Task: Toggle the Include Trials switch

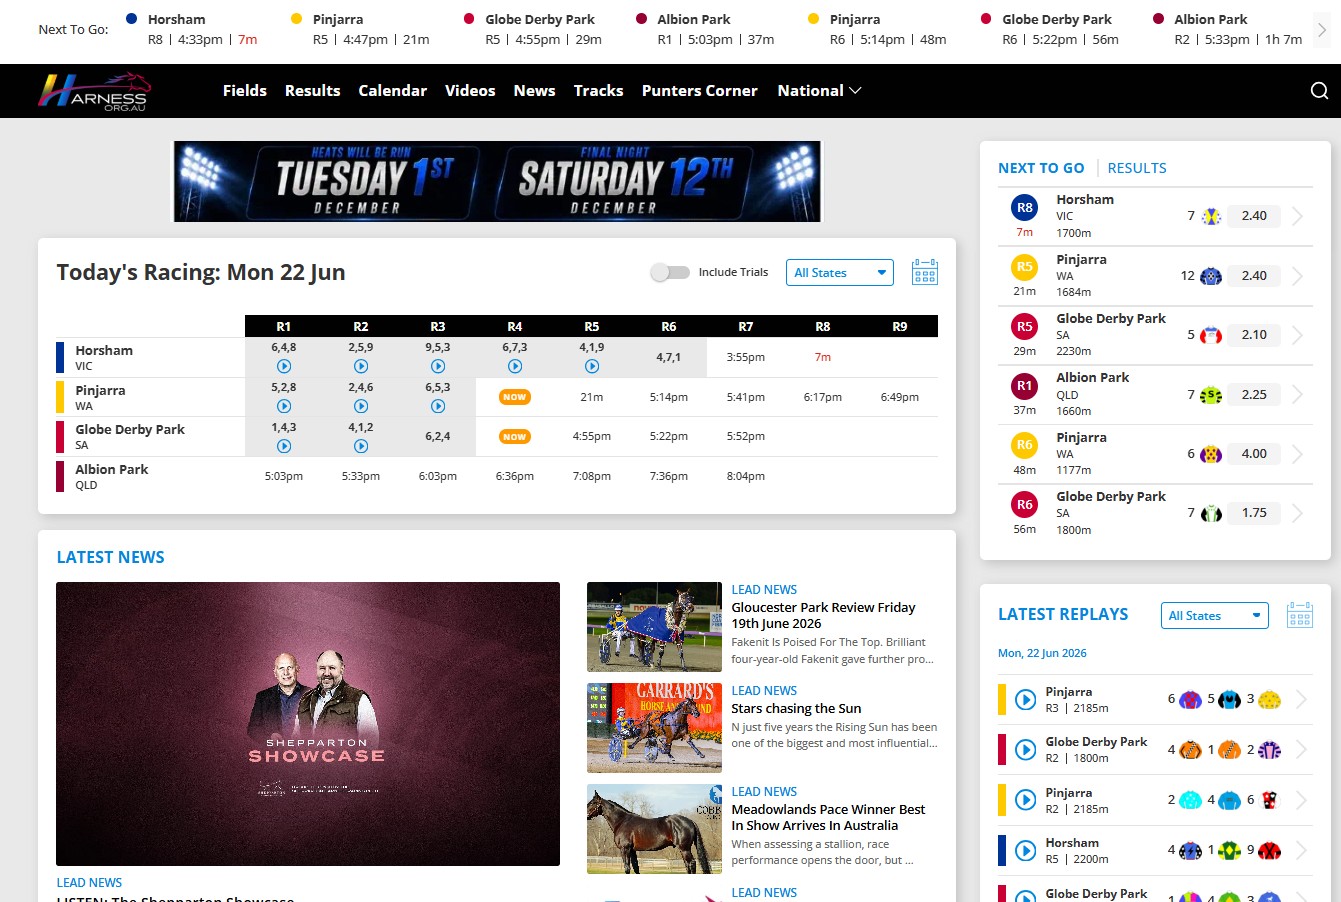Action: 670,272
